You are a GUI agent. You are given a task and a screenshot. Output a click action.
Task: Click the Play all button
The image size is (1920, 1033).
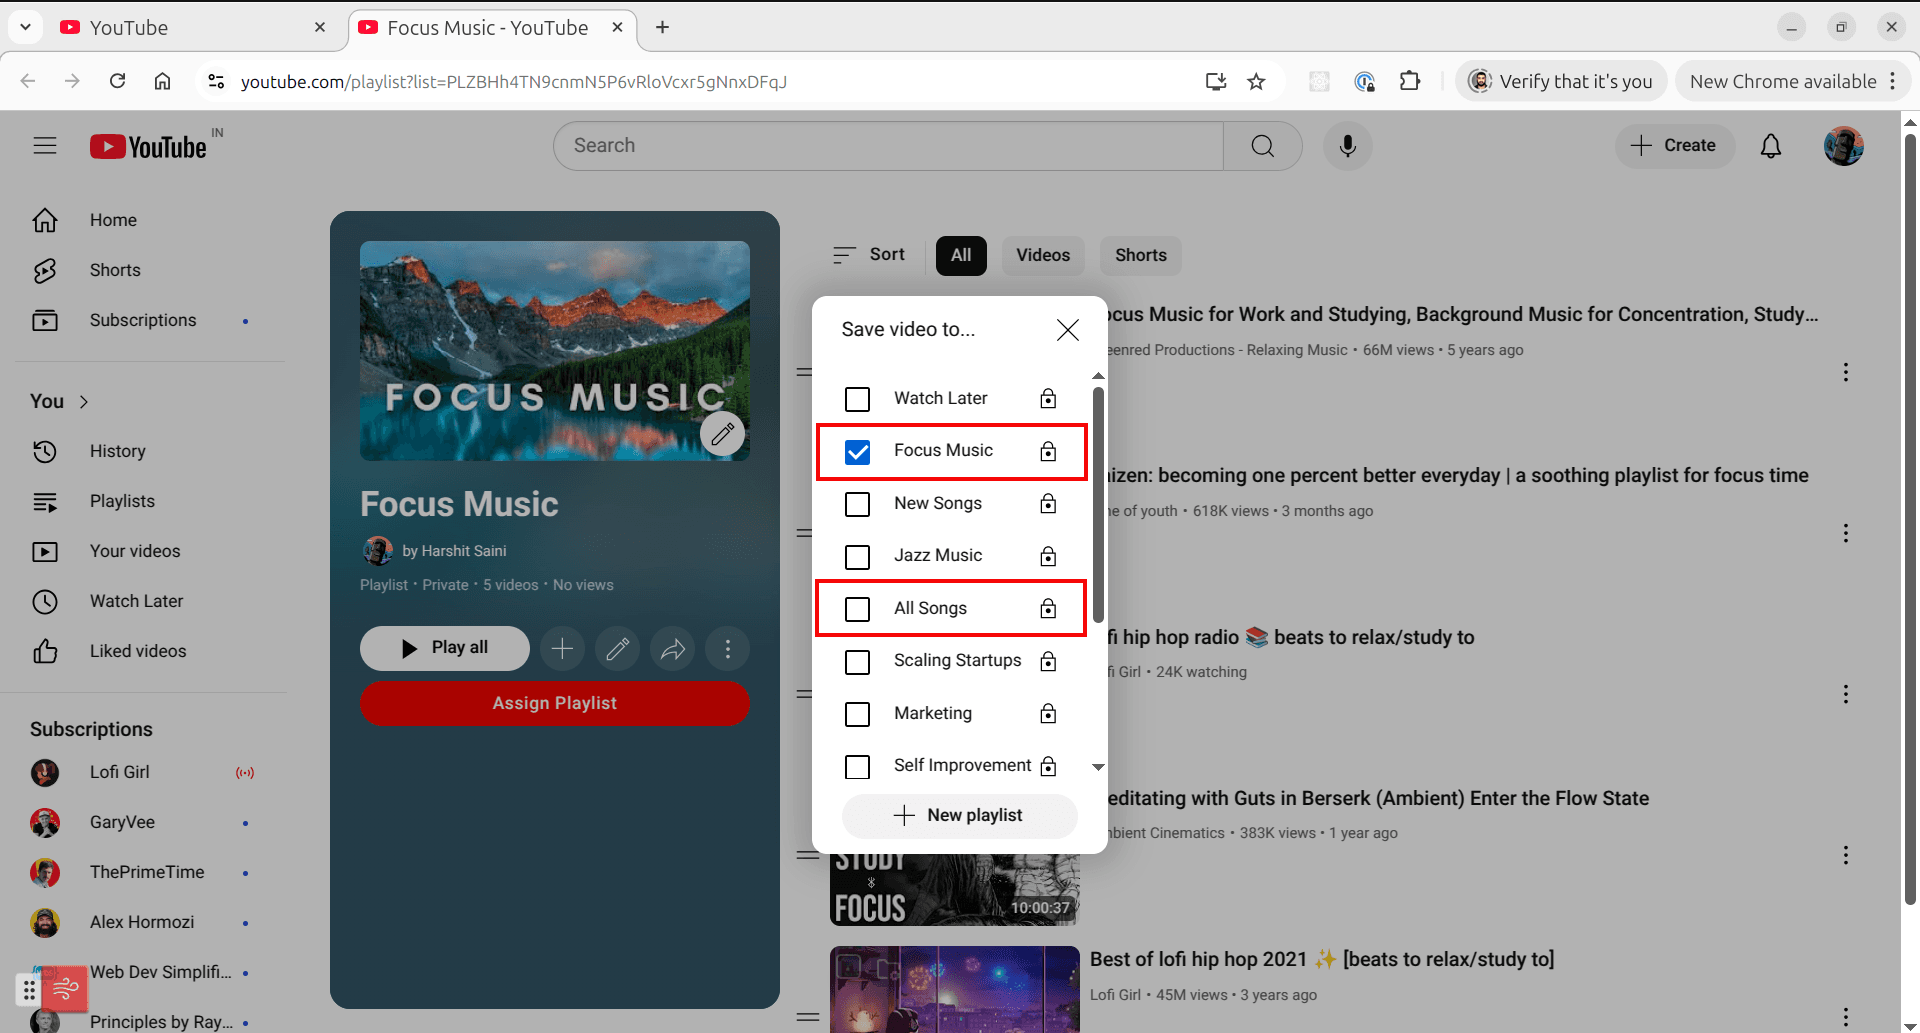point(445,648)
